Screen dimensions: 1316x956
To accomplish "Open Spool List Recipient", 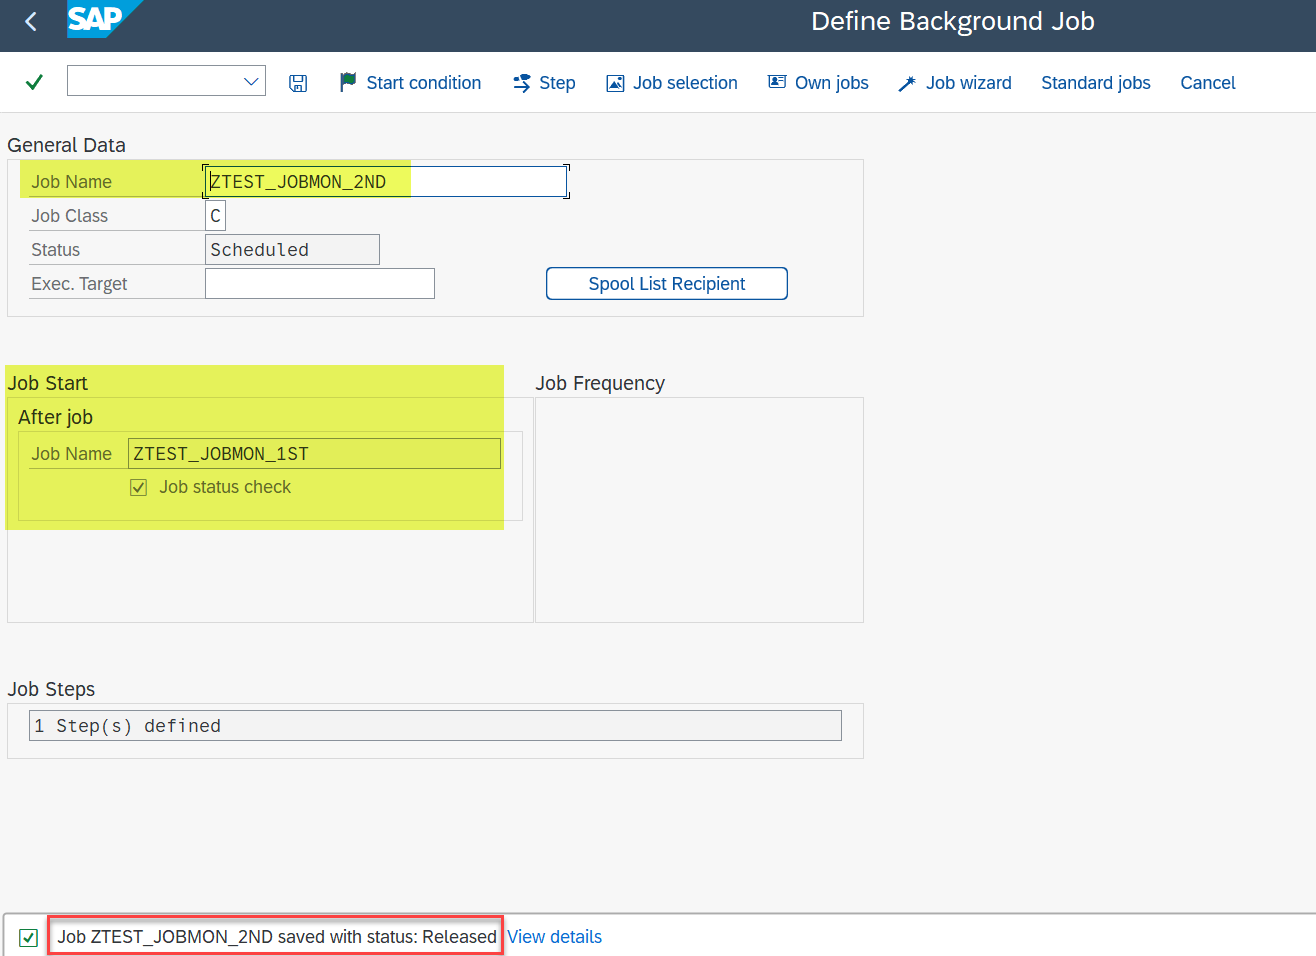I will (667, 283).
